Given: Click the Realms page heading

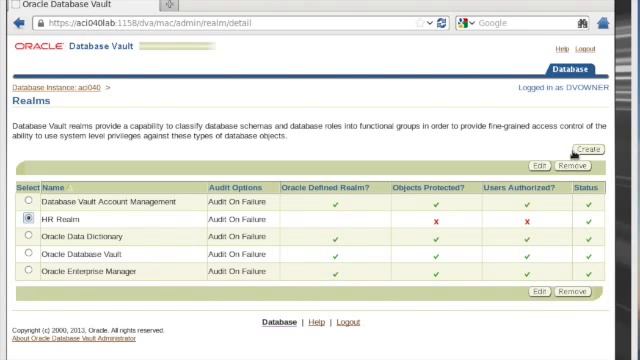Looking at the screenshot, I should coord(31,101).
